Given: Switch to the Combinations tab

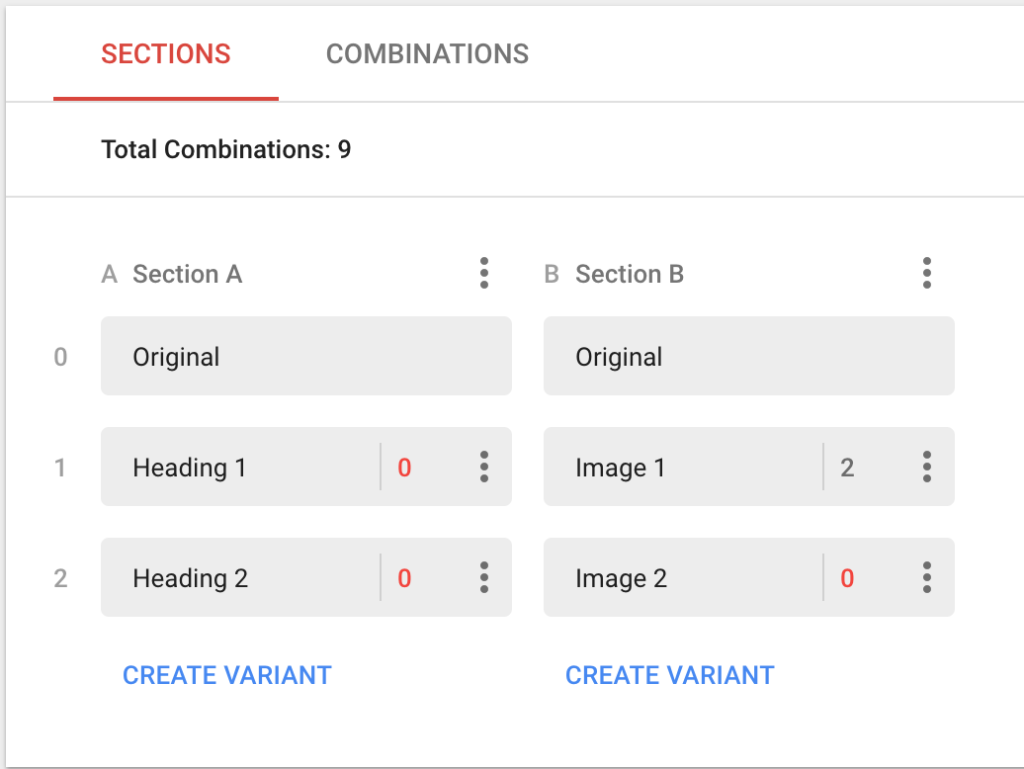Looking at the screenshot, I should (x=427, y=54).
